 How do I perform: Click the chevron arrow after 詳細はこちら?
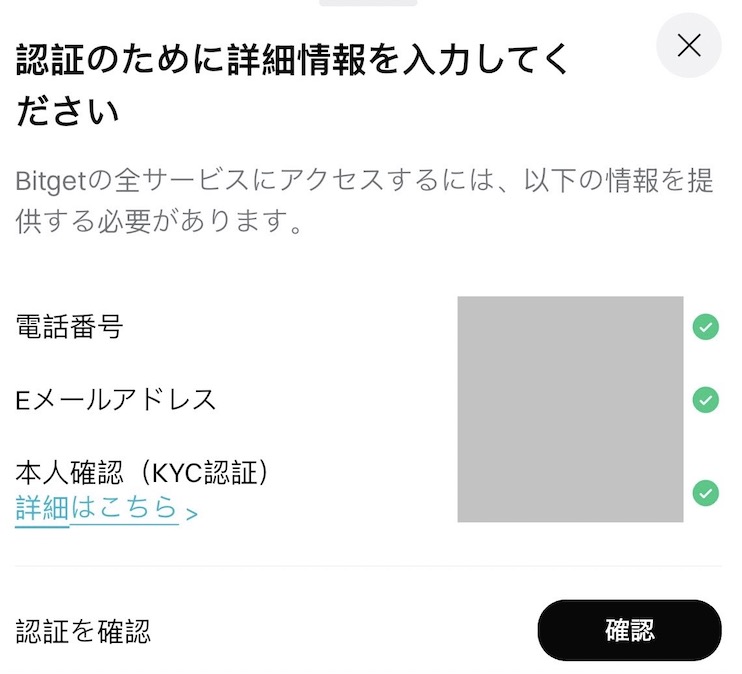pos(192,514)
